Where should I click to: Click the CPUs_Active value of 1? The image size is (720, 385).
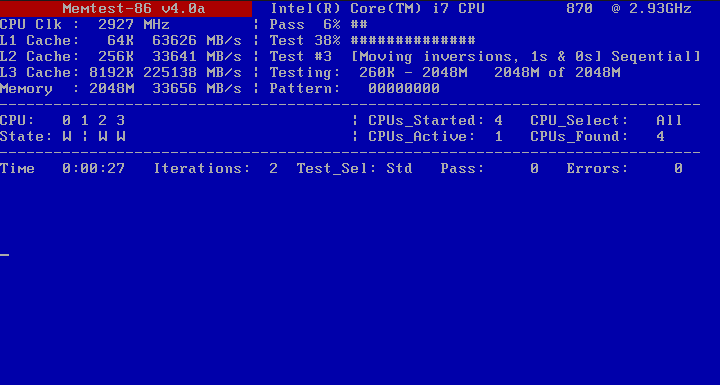click(x=499, y=136)
